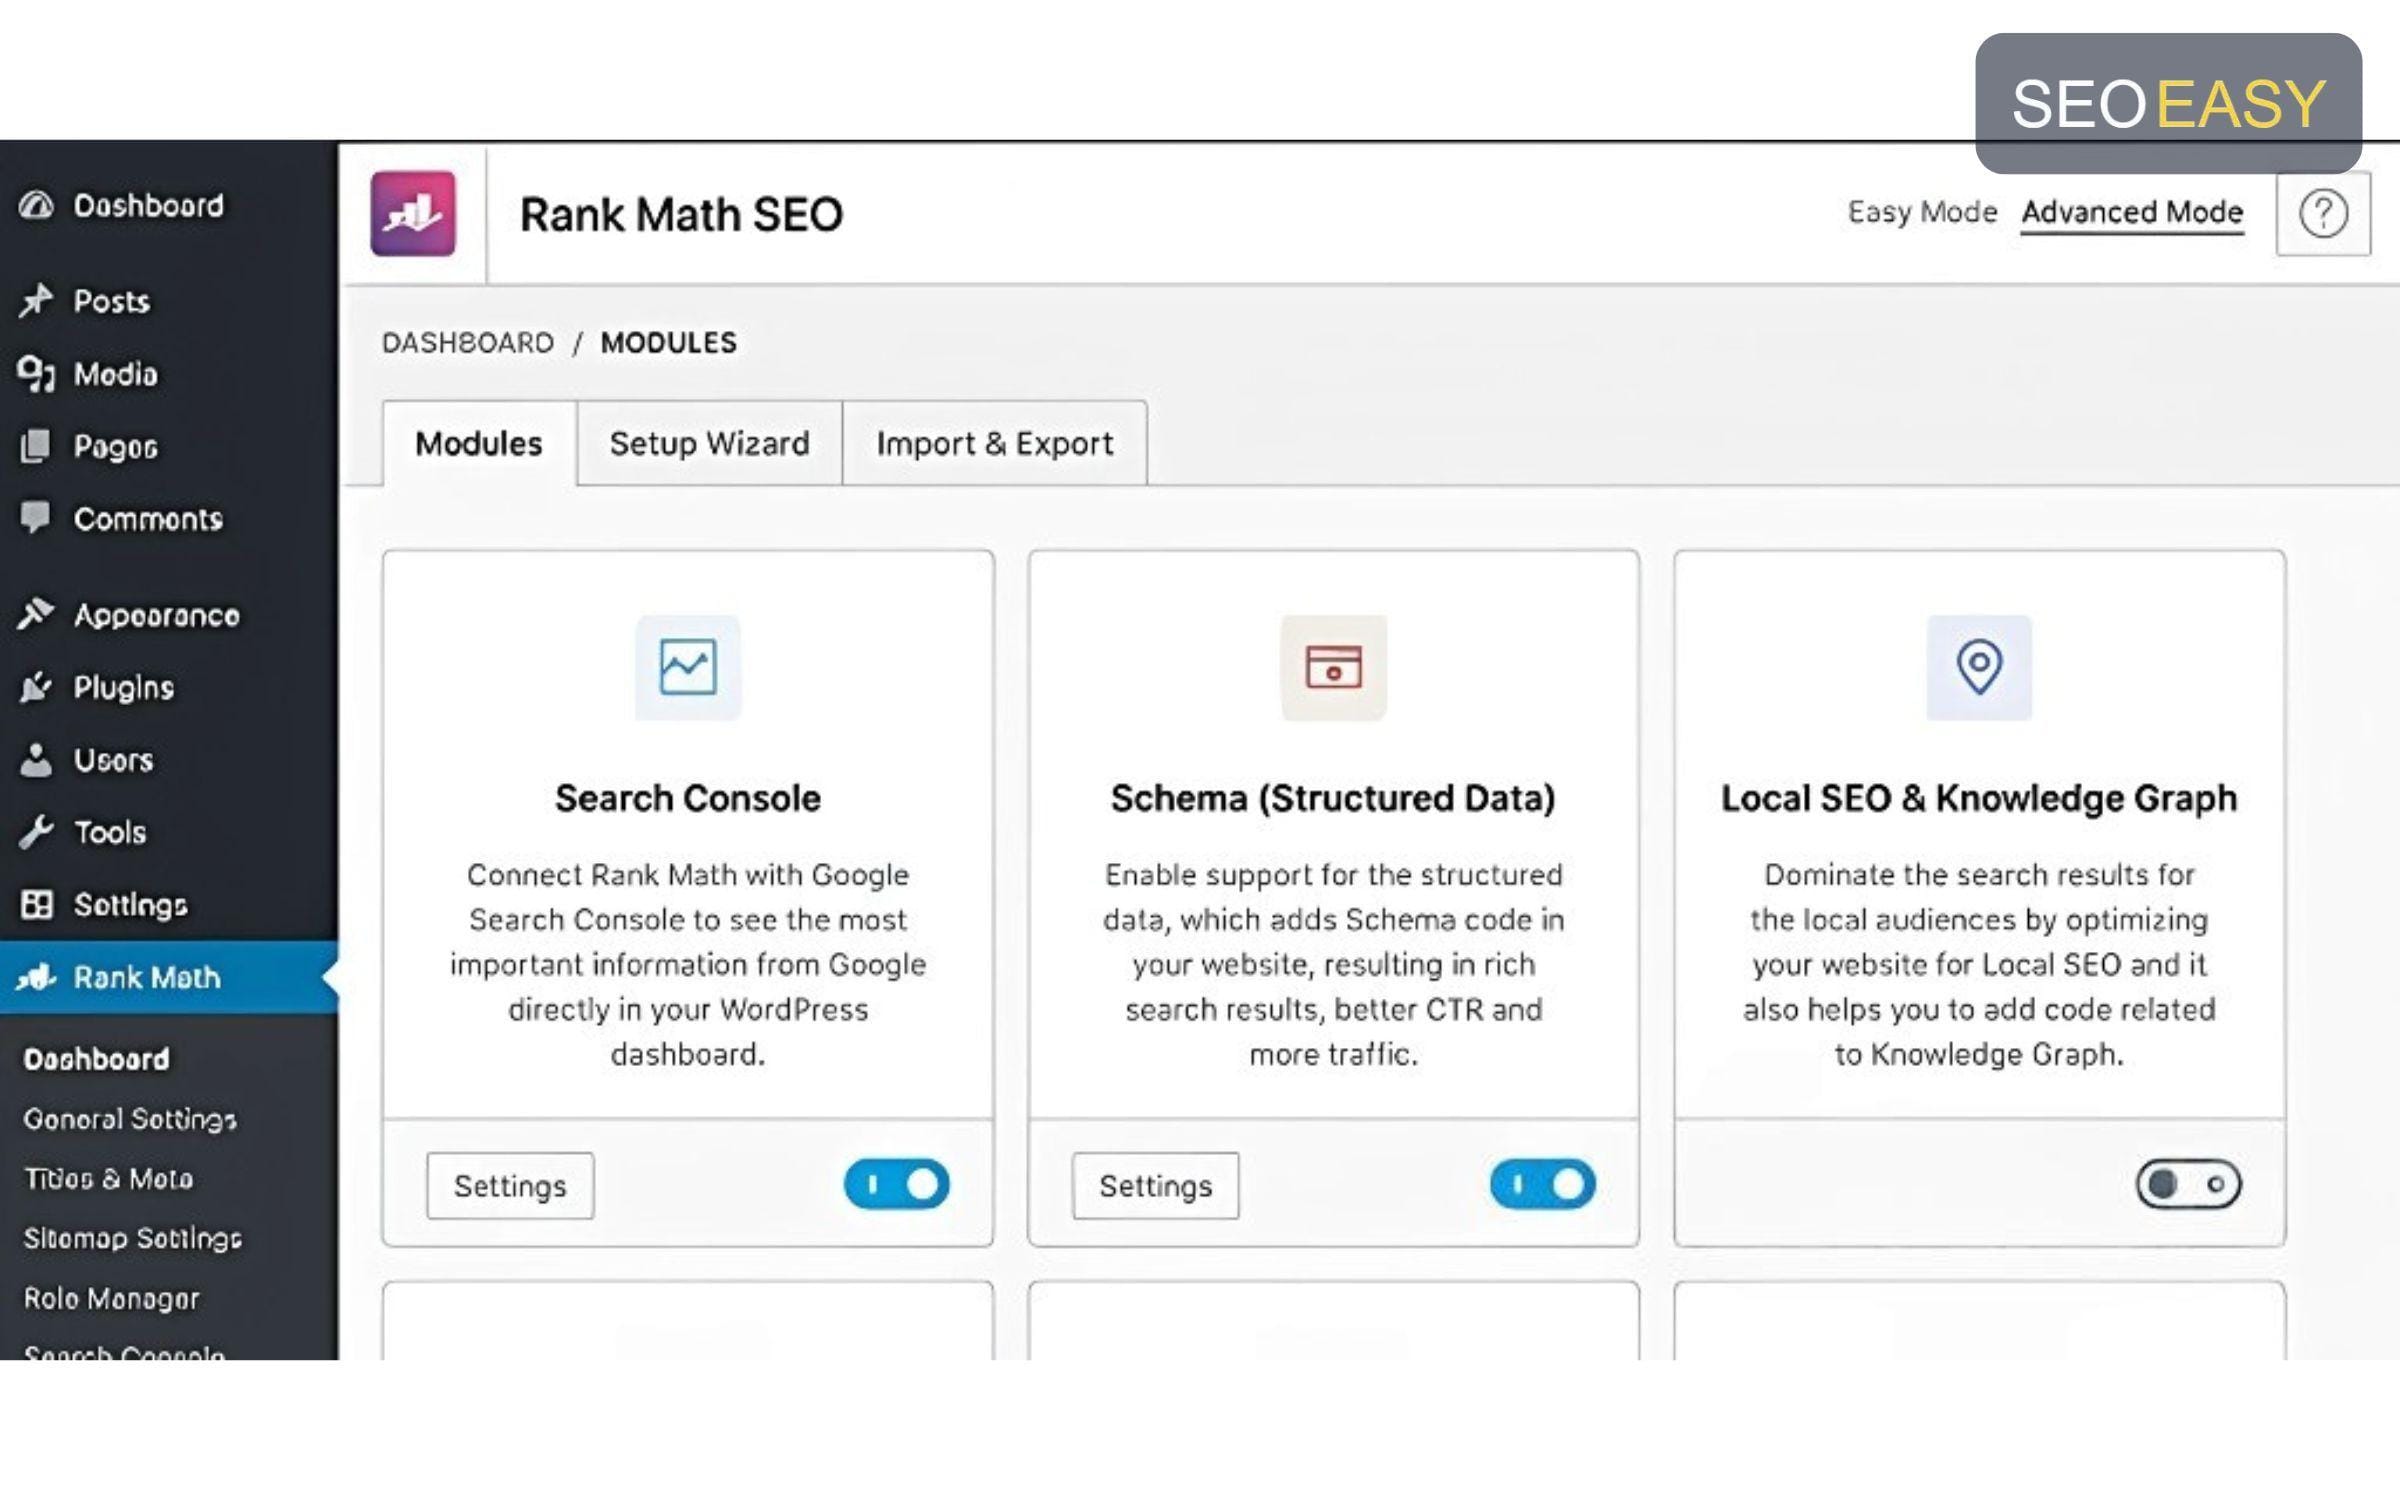This screenshot has height=1500, width=2400.
Task: Open Settings for Schema module
Action: (x=1155, y=1186)
